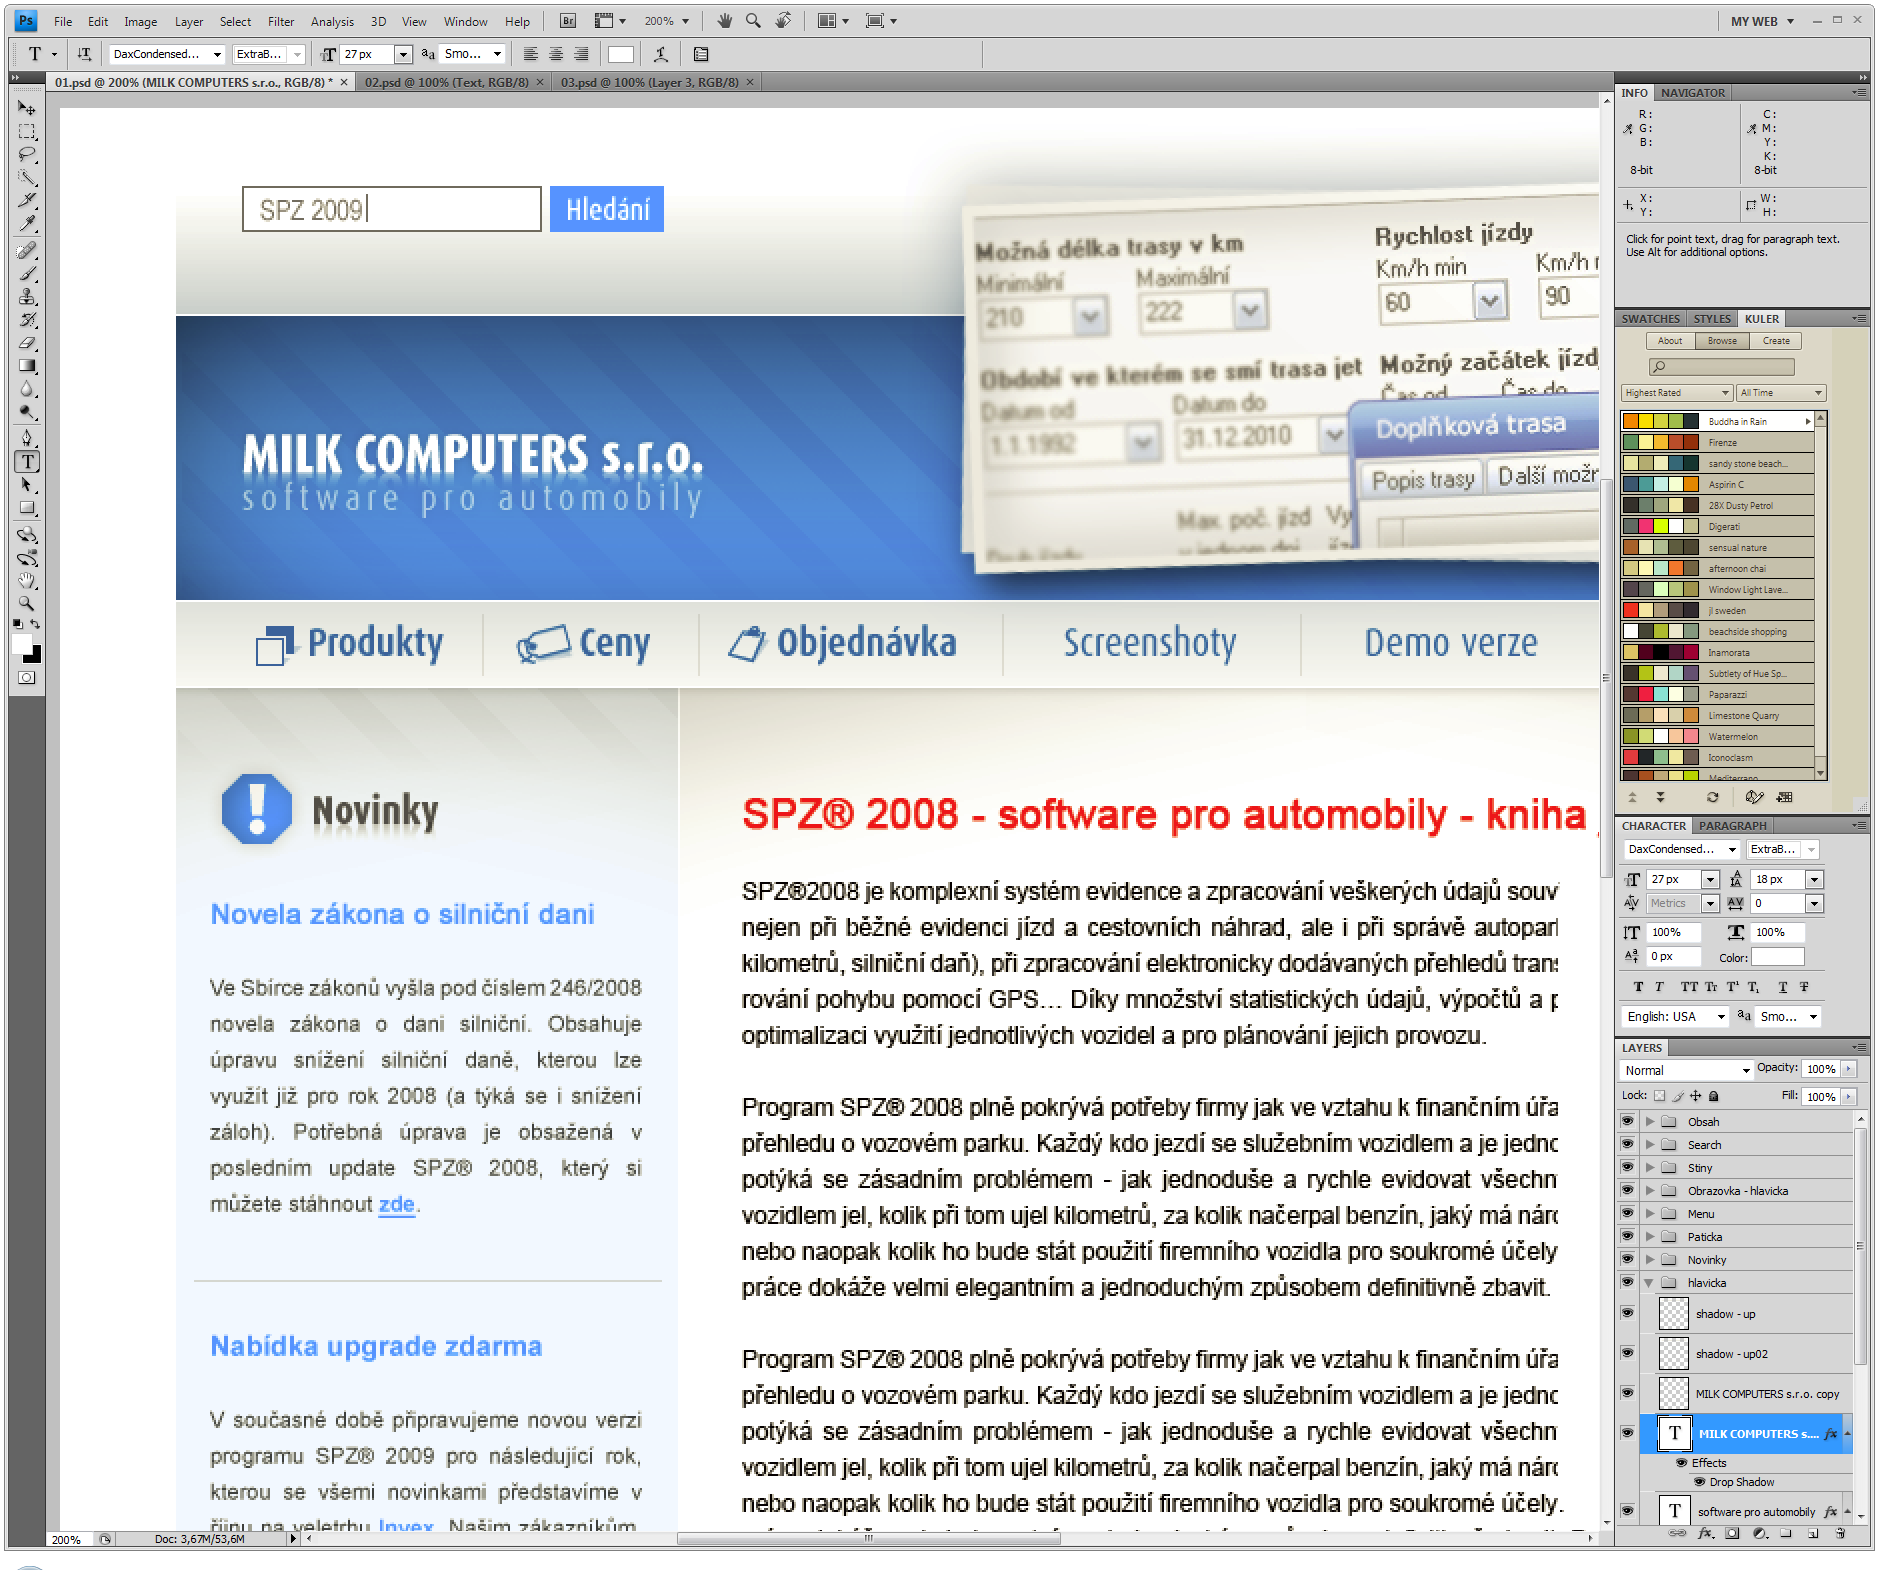The width and height of the screenshot is (1894, 1570).
Task: Click the foreground color swatch in toolbox
Action: (23, 645)
